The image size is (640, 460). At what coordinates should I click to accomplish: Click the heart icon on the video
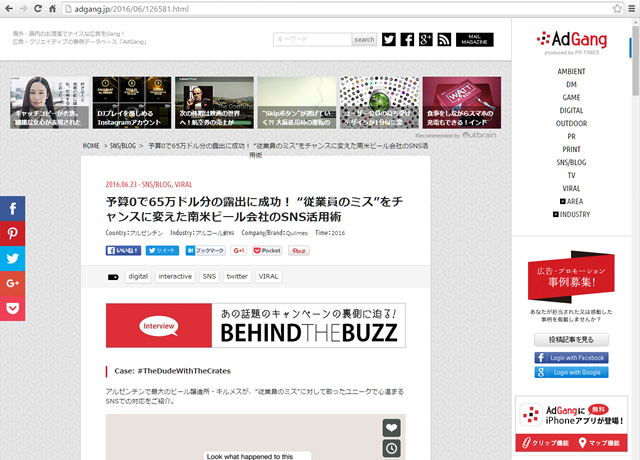click(392, 428)
